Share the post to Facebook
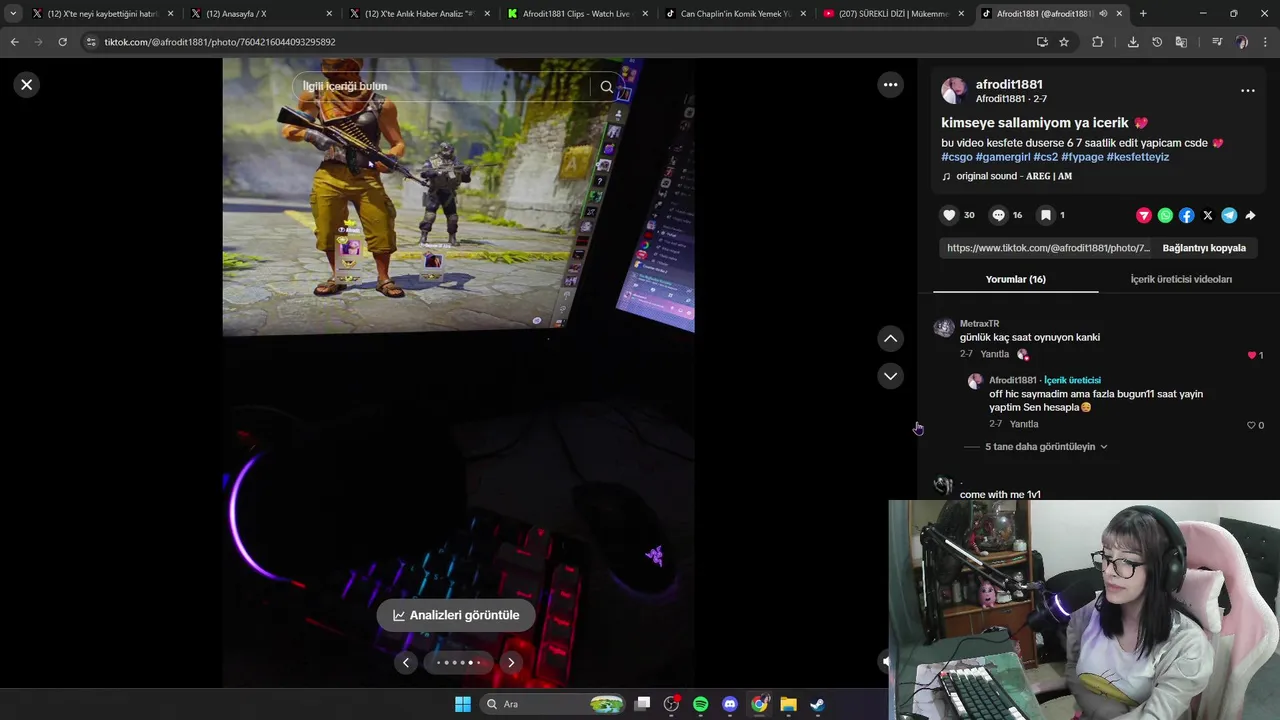 (x=1186, y=215)
